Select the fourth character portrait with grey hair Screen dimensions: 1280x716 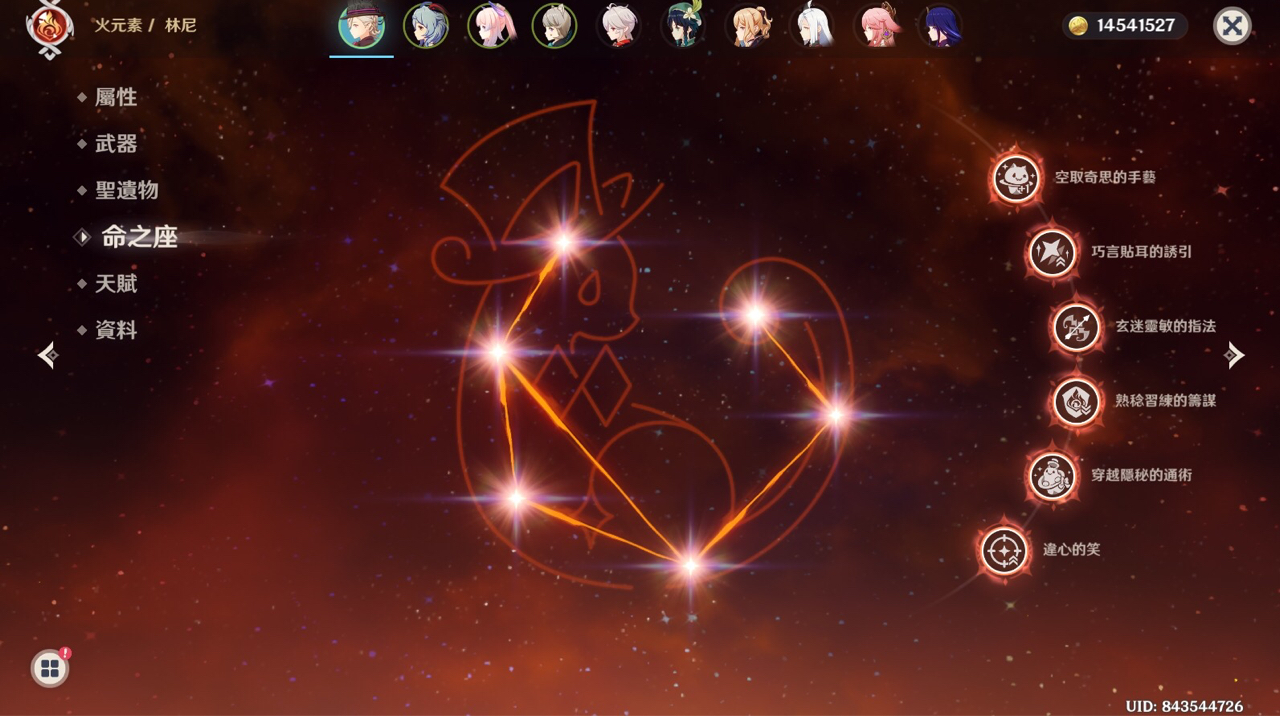554,26
